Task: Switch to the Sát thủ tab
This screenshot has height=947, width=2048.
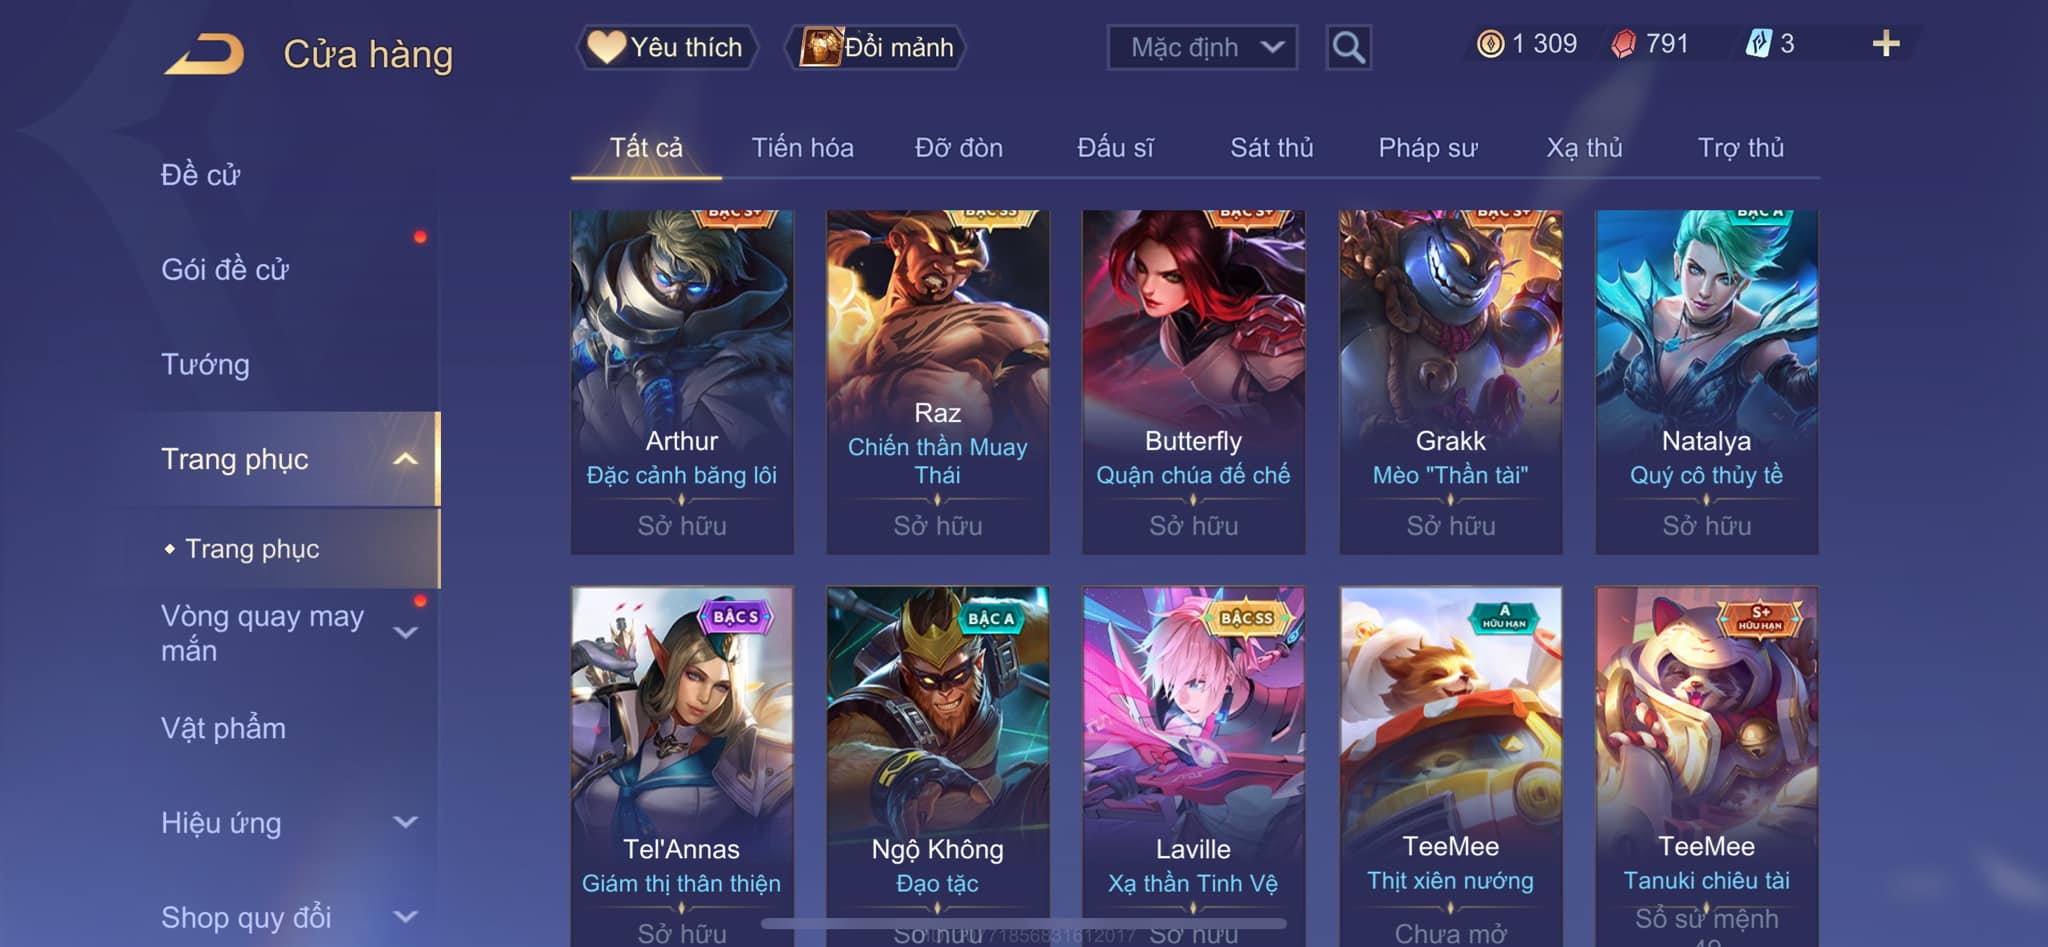Action: click(x=1271, y=148)
